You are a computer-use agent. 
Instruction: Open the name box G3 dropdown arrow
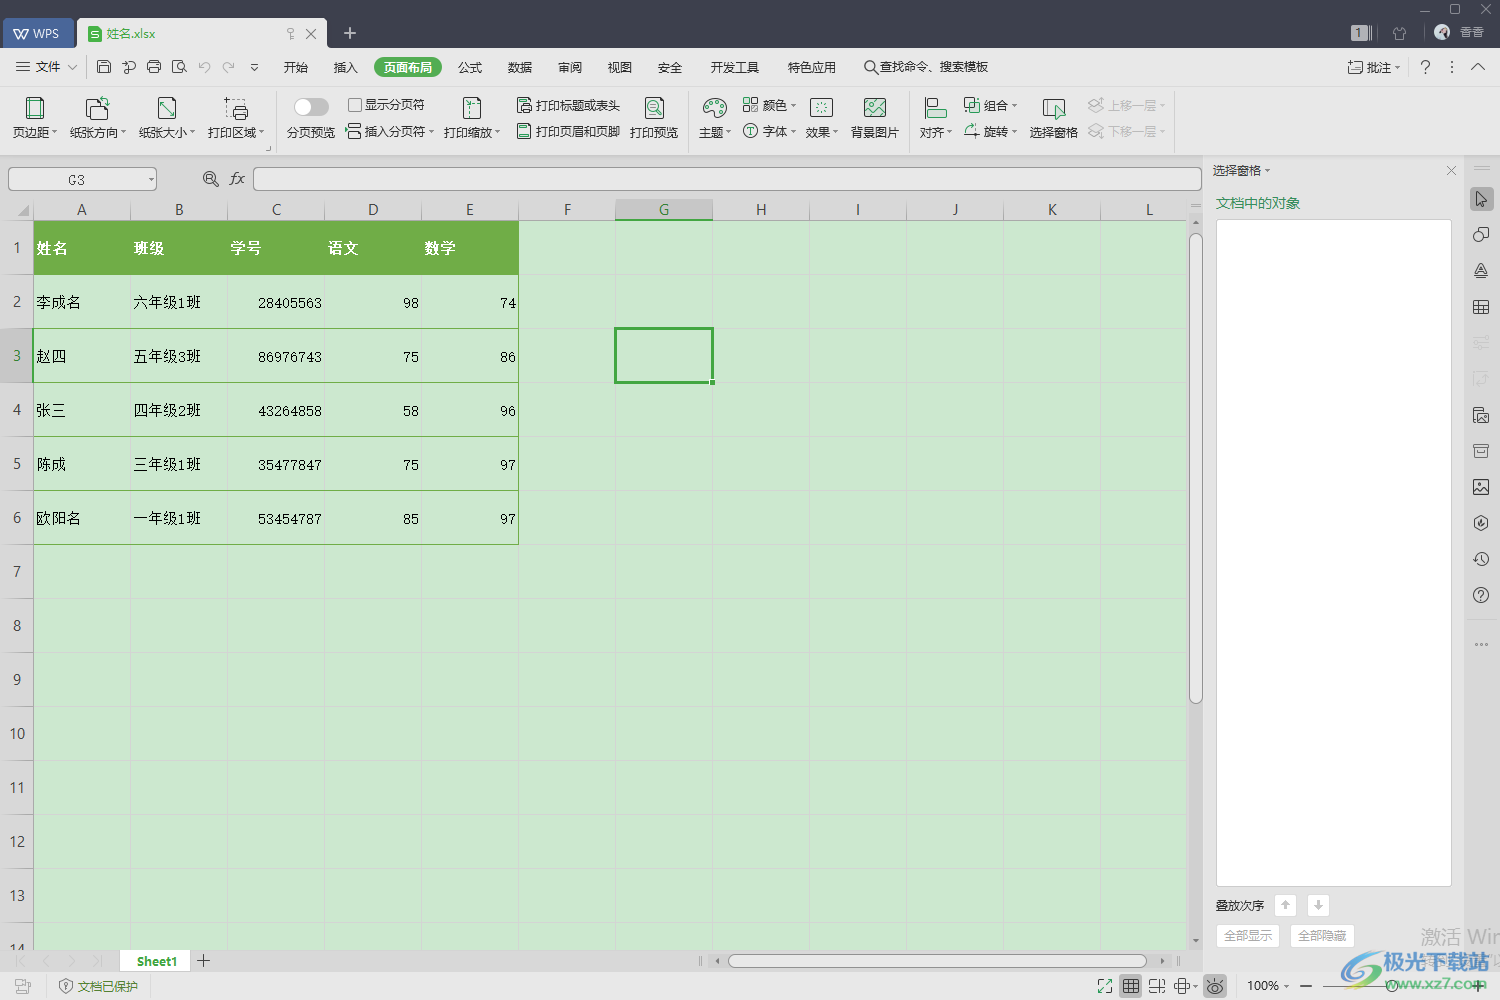(x=151, y=180)
